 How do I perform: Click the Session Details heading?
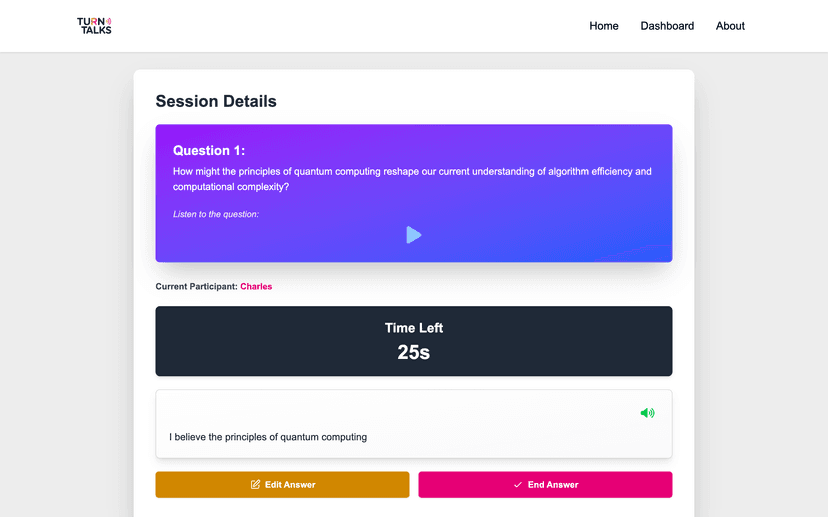pyautogui.click(x=216, y=101)
